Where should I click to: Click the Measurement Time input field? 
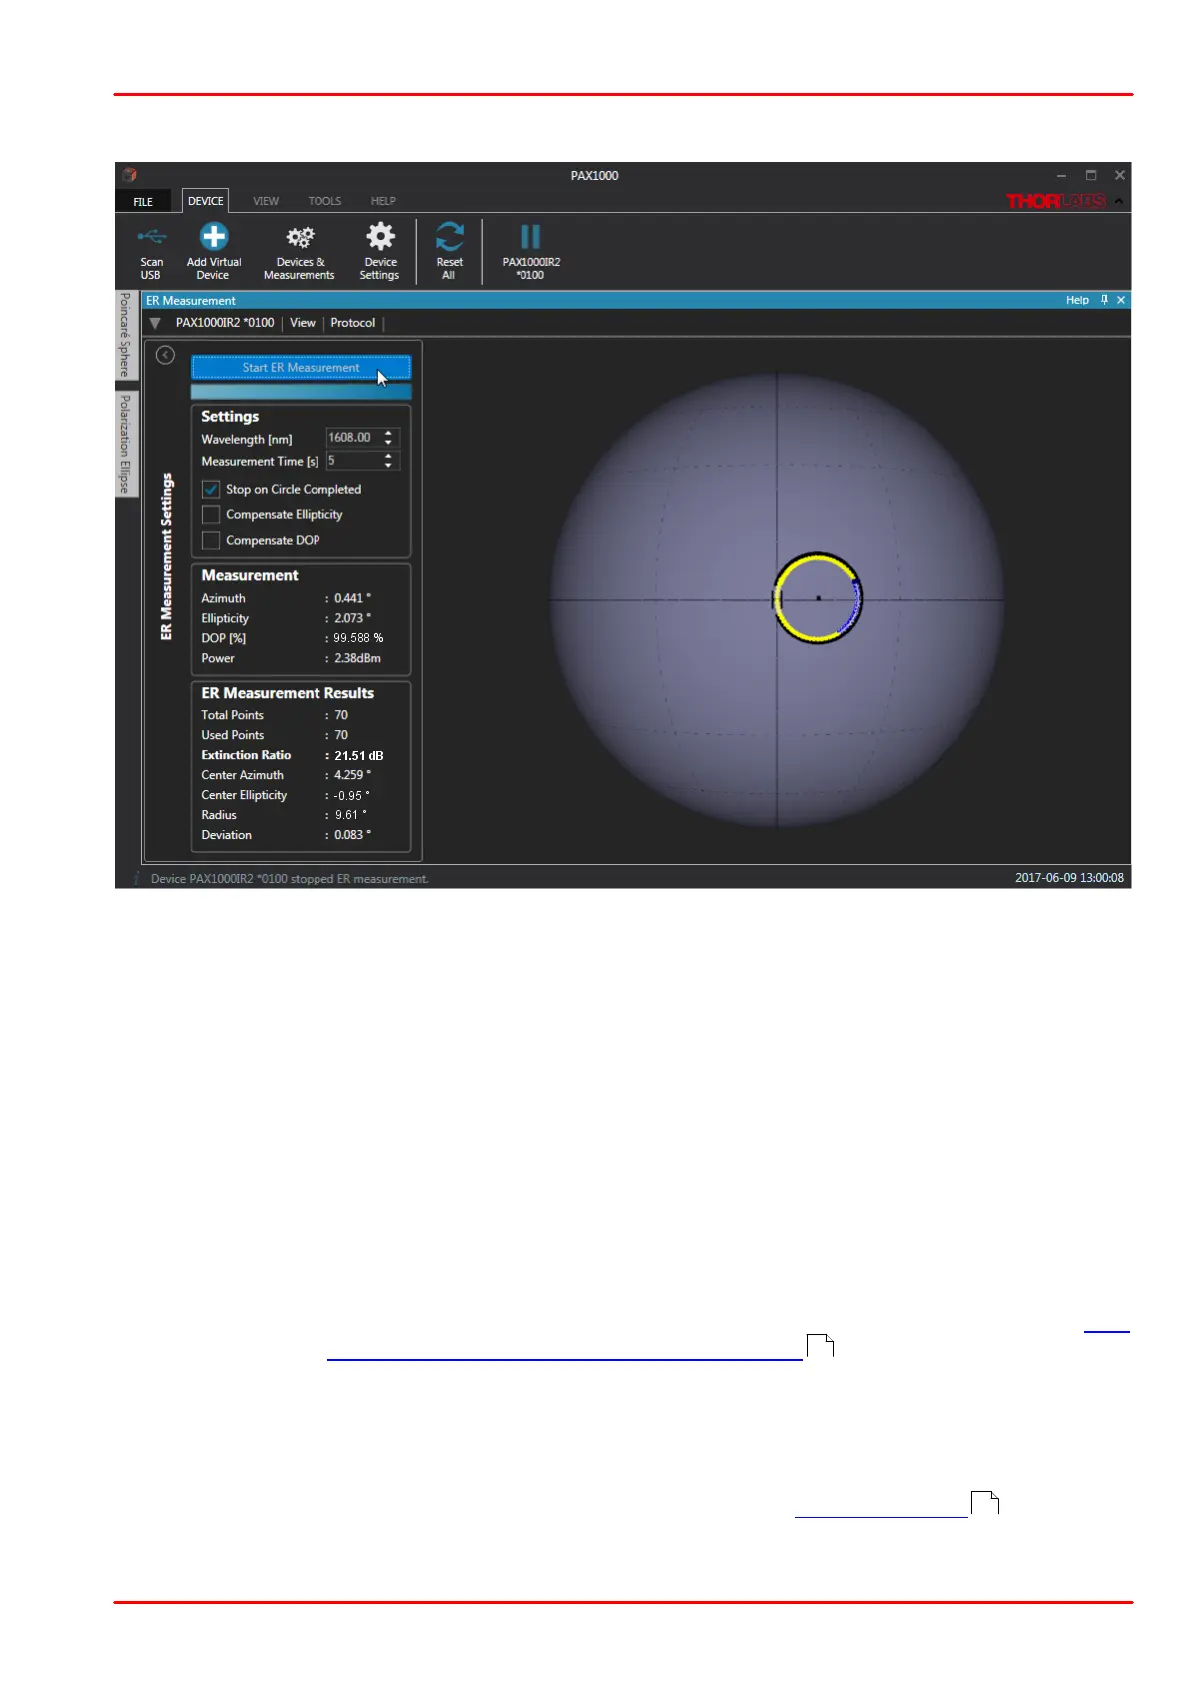pyautogui.click(x=351, y=461)
